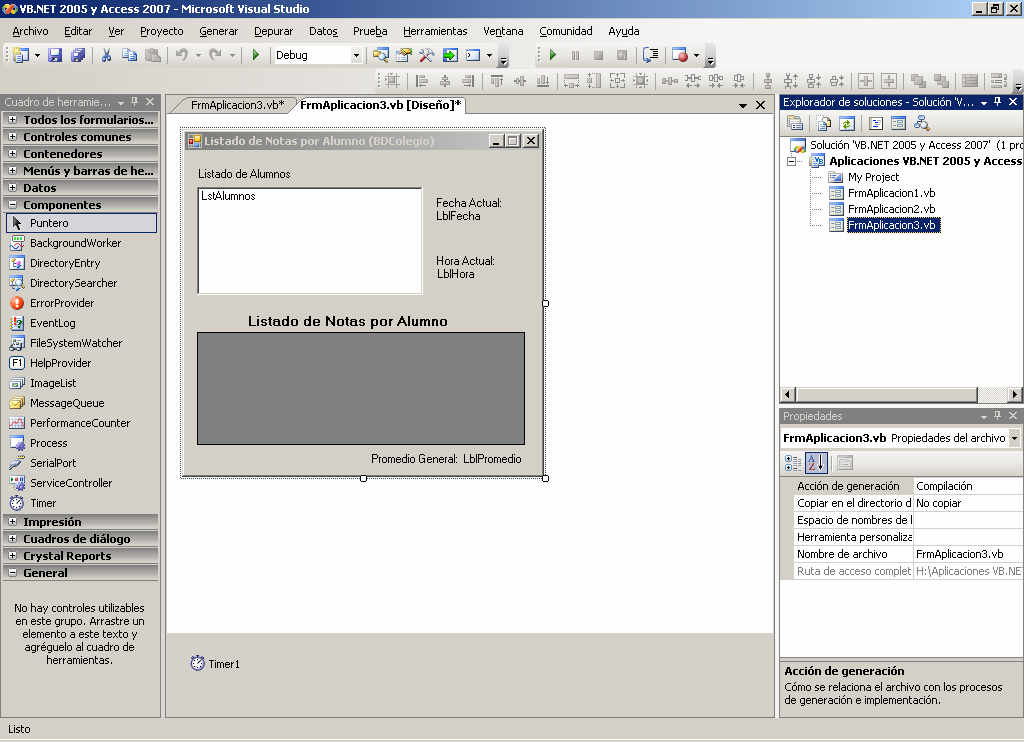Click the Solution Explorer horizontal scrollbar
1024x742 pixels.
click(901, 395)
